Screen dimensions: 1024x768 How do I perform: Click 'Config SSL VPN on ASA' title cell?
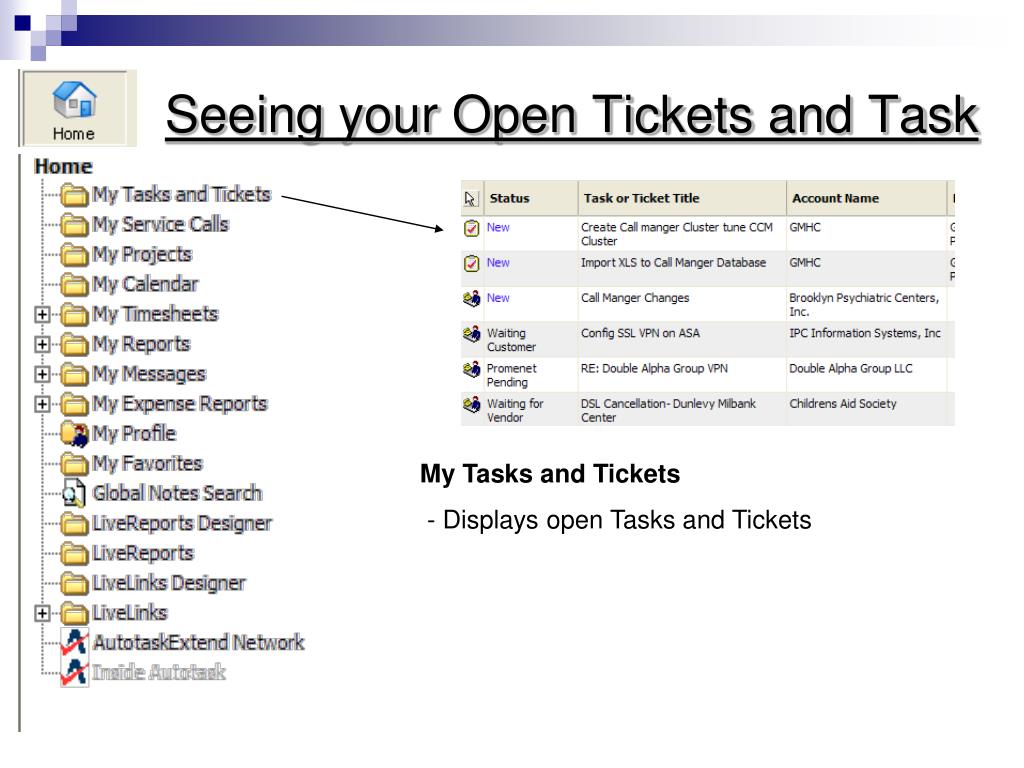click(x=640, y=333)
